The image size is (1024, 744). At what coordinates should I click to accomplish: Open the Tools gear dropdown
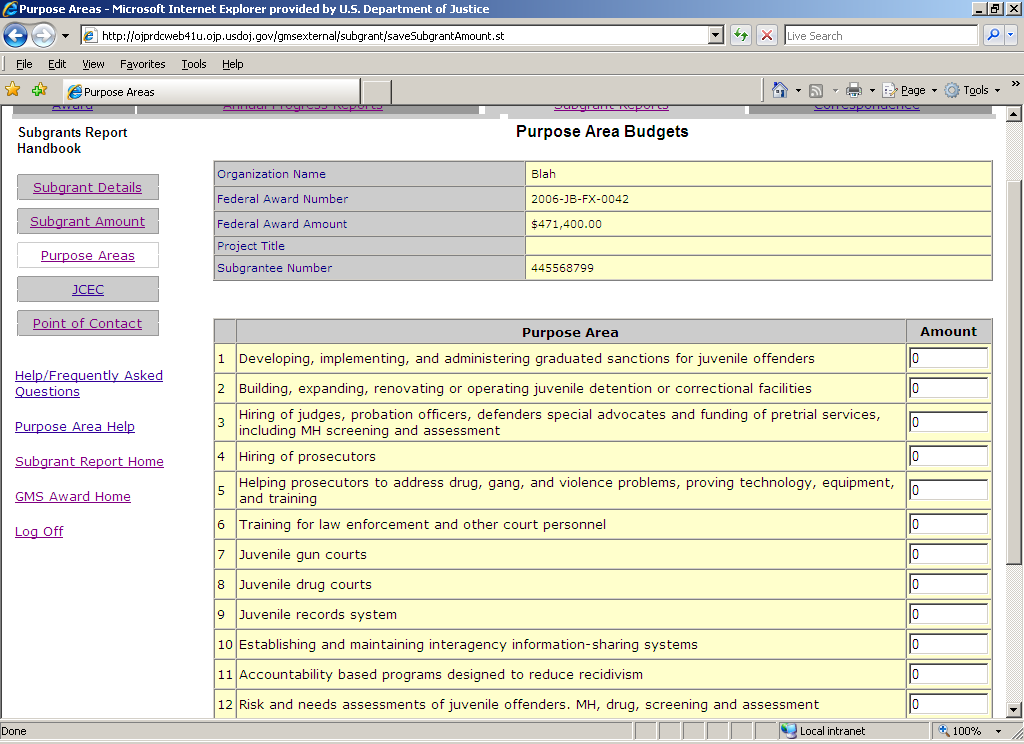pyautogui.click(x=966, y=90)
